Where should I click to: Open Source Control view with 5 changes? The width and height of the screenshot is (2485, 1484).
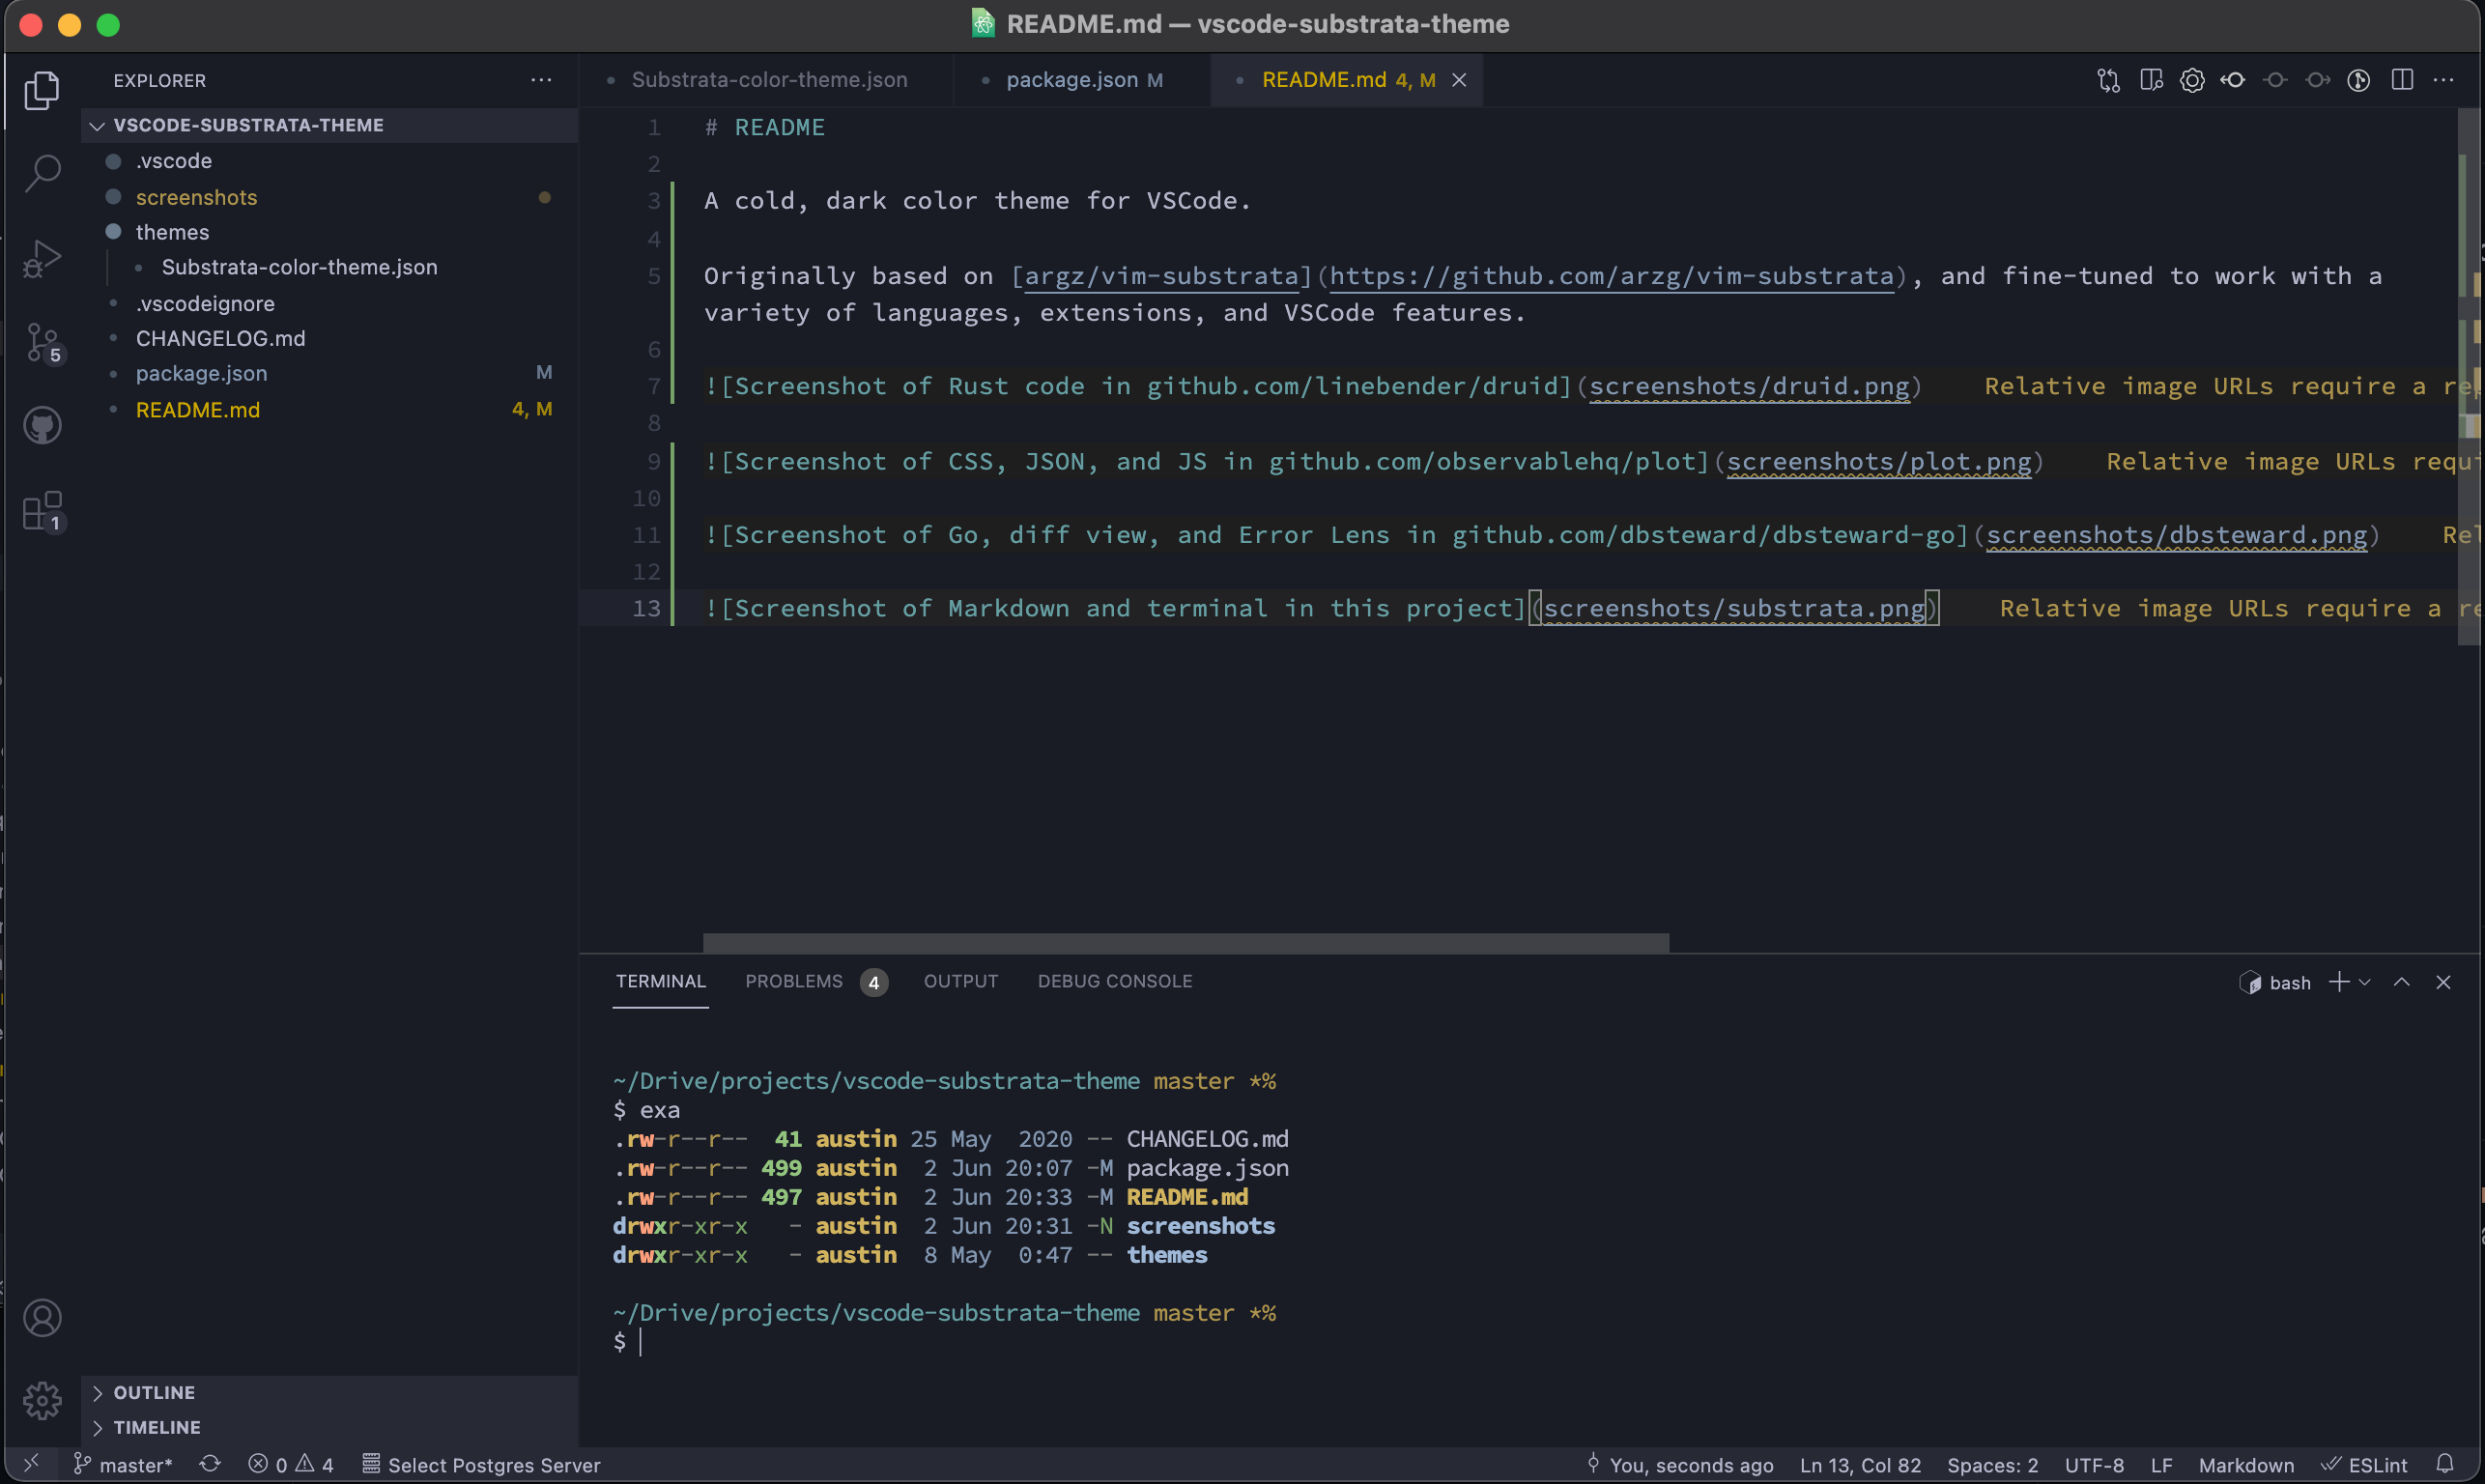(x=42, y=342)
